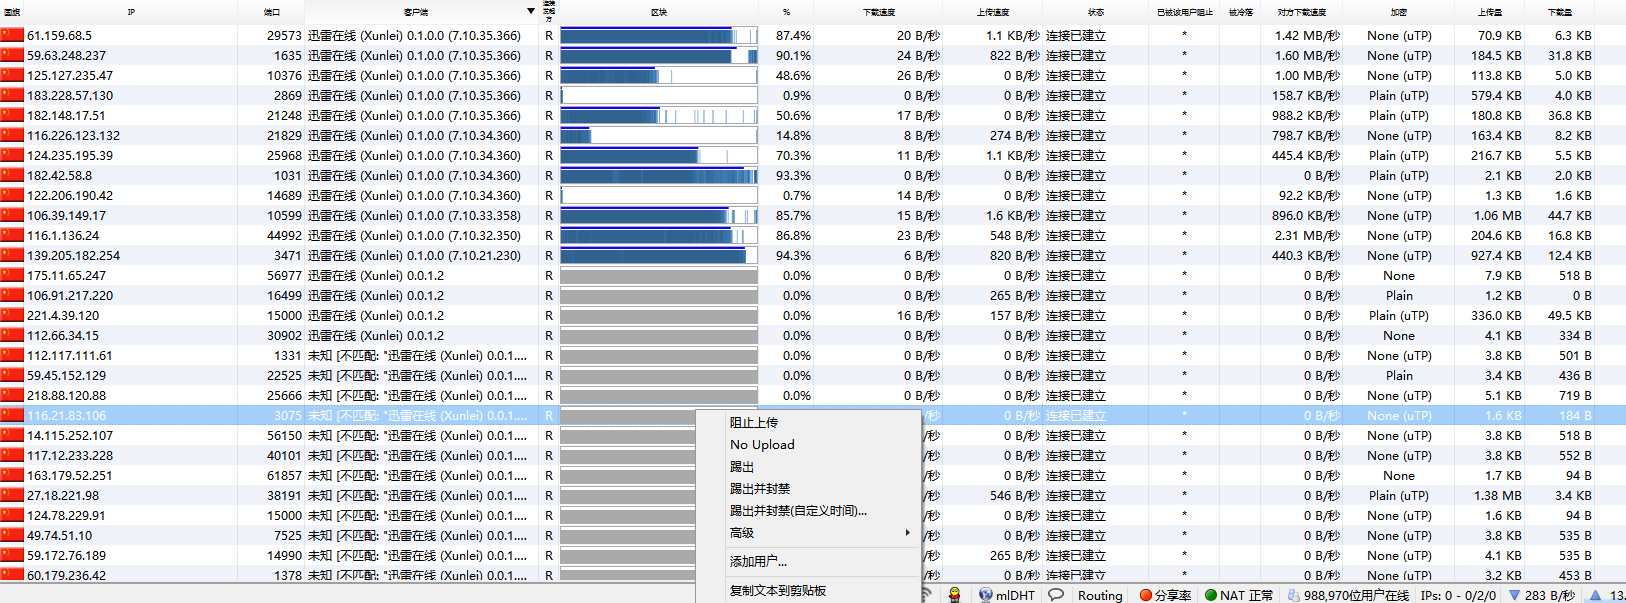Image resolution: width=1626 pixels, height=603 pixels.
Task: Click the uploaded amount 1.38 MB
Action: (1498, 495)
